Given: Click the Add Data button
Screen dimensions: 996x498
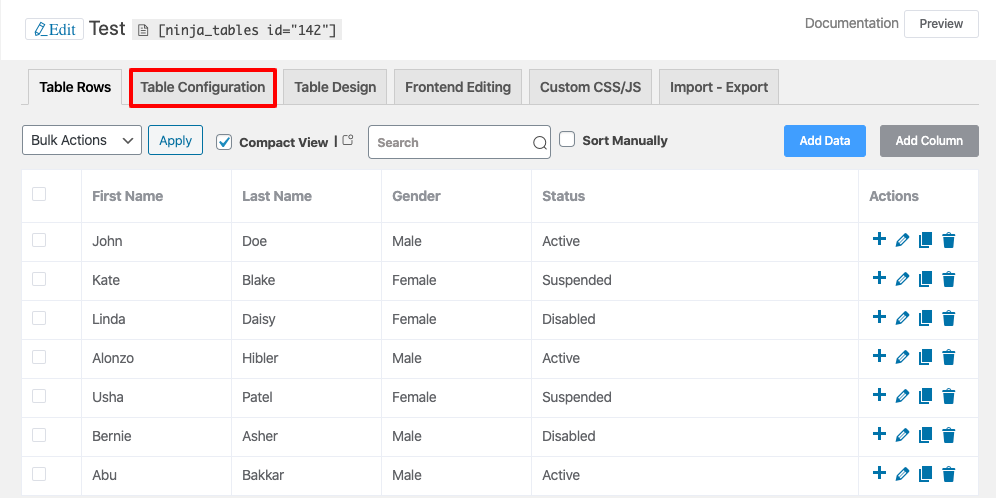Looking at the screenshot, I should click(825, 141).
